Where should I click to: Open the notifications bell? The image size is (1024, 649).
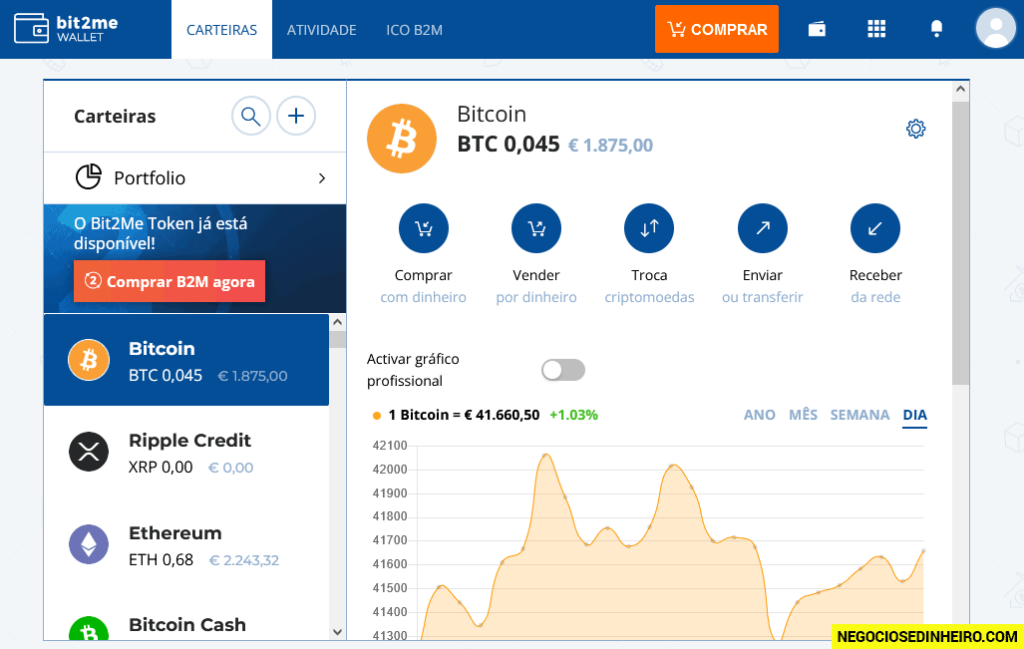[936, 29]
